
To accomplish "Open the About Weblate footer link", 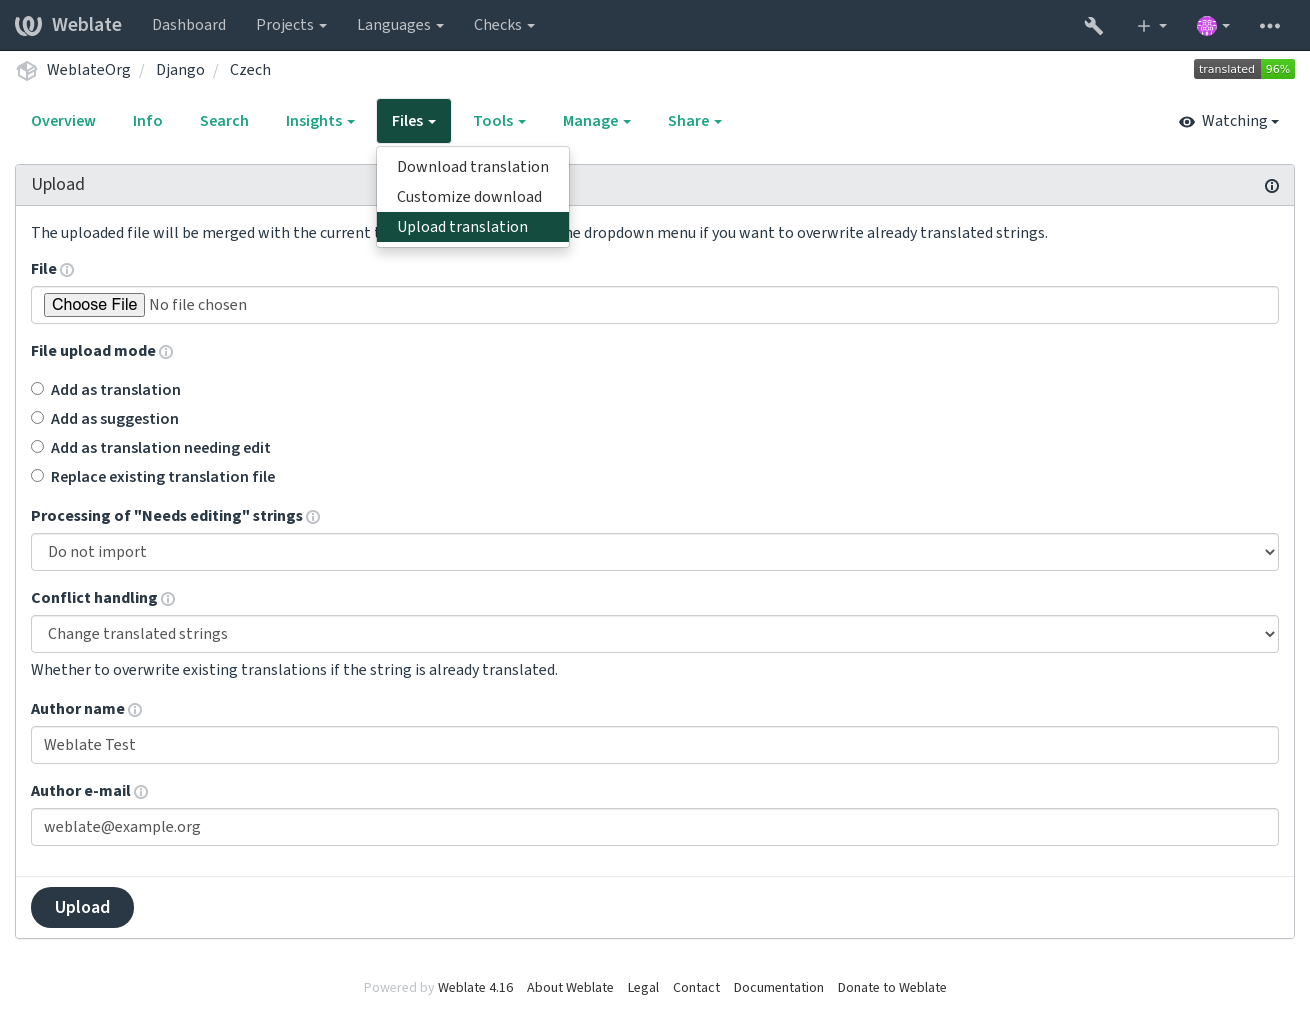I will (x=570, y=988).
